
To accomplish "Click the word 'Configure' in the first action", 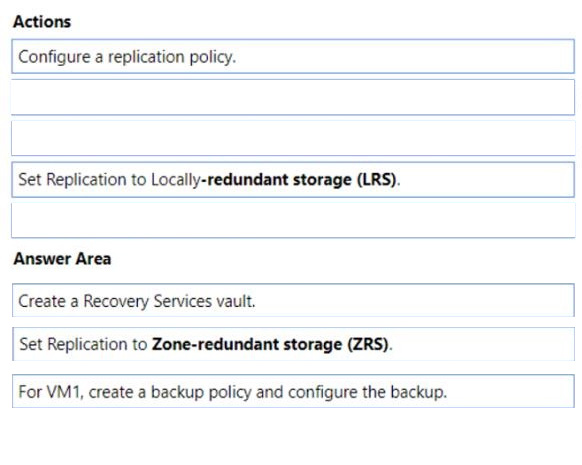I will click(x=54, y=58).
